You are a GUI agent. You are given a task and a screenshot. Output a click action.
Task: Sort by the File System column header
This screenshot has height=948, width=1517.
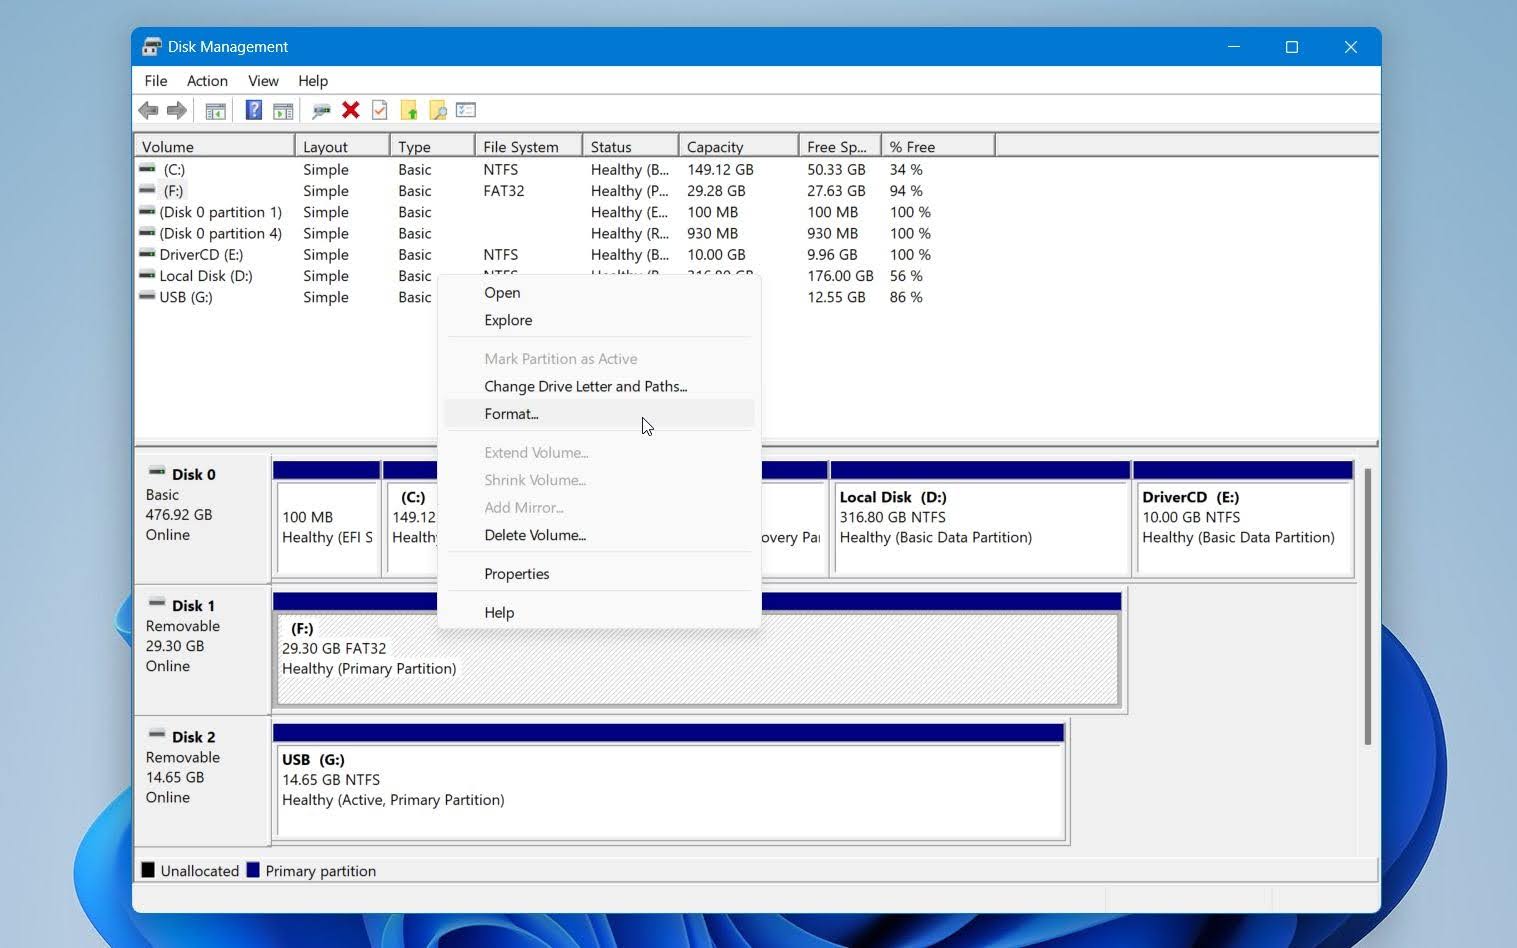(x=528, y=147)
